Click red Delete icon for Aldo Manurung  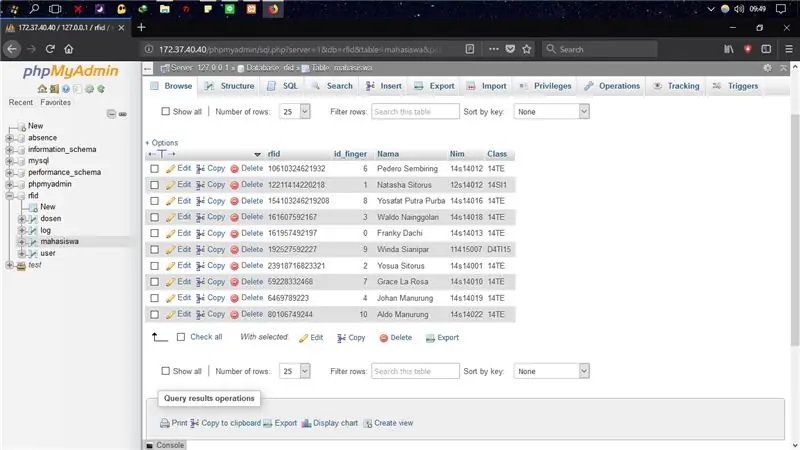click(x=234, y=315)
